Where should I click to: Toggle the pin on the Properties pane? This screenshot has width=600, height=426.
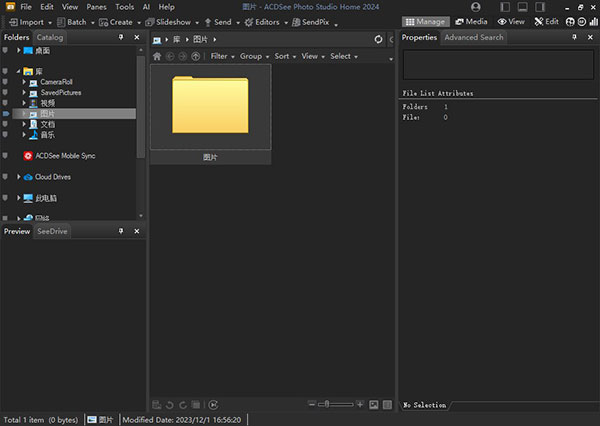pos(572,37)
